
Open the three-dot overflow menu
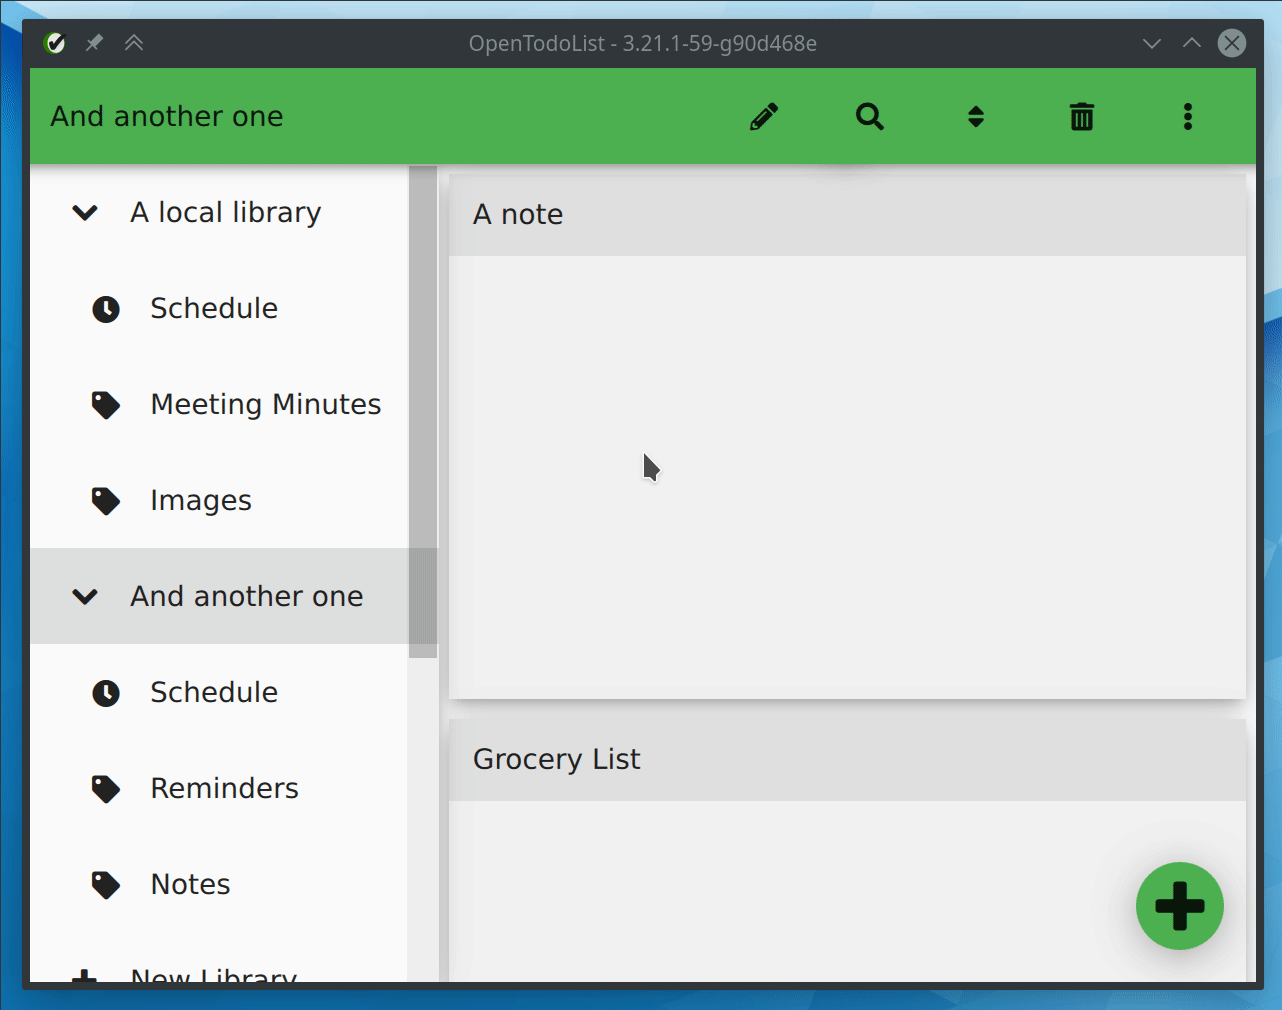click(x=1188, y=117)
